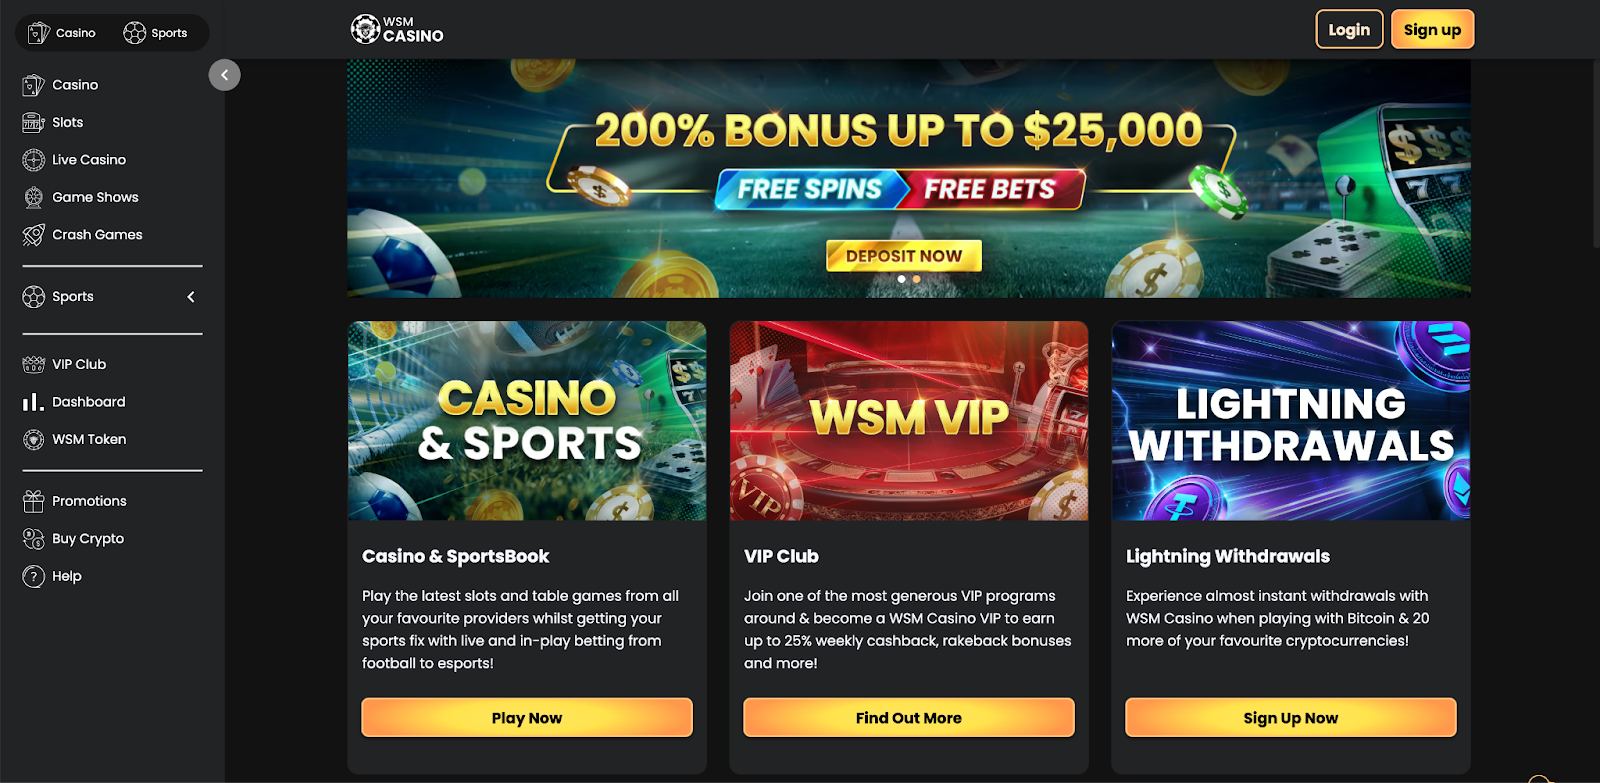Click the VIP Club crown icon

33,364
